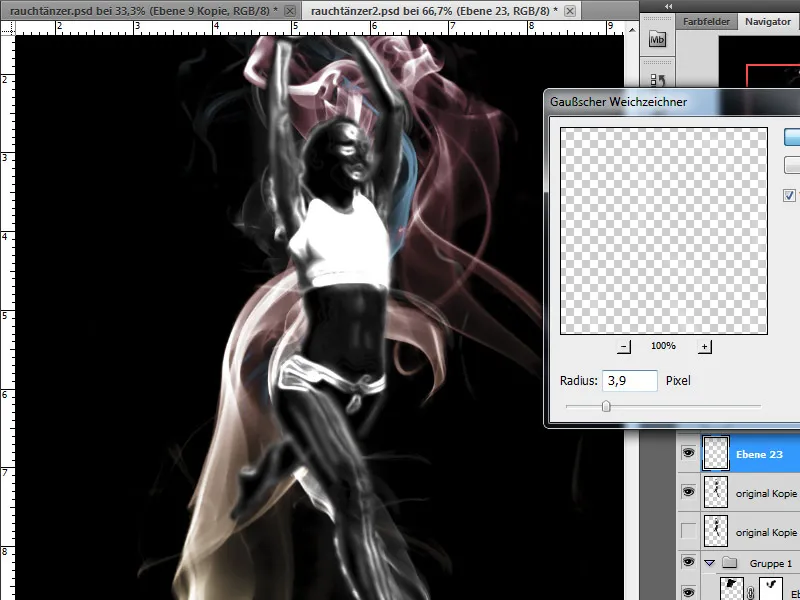Image resolution: width=800 pixels, height=600 pixels.
Task: Click the Ebene 23 layer thumbnail
Action: [715, 455]
